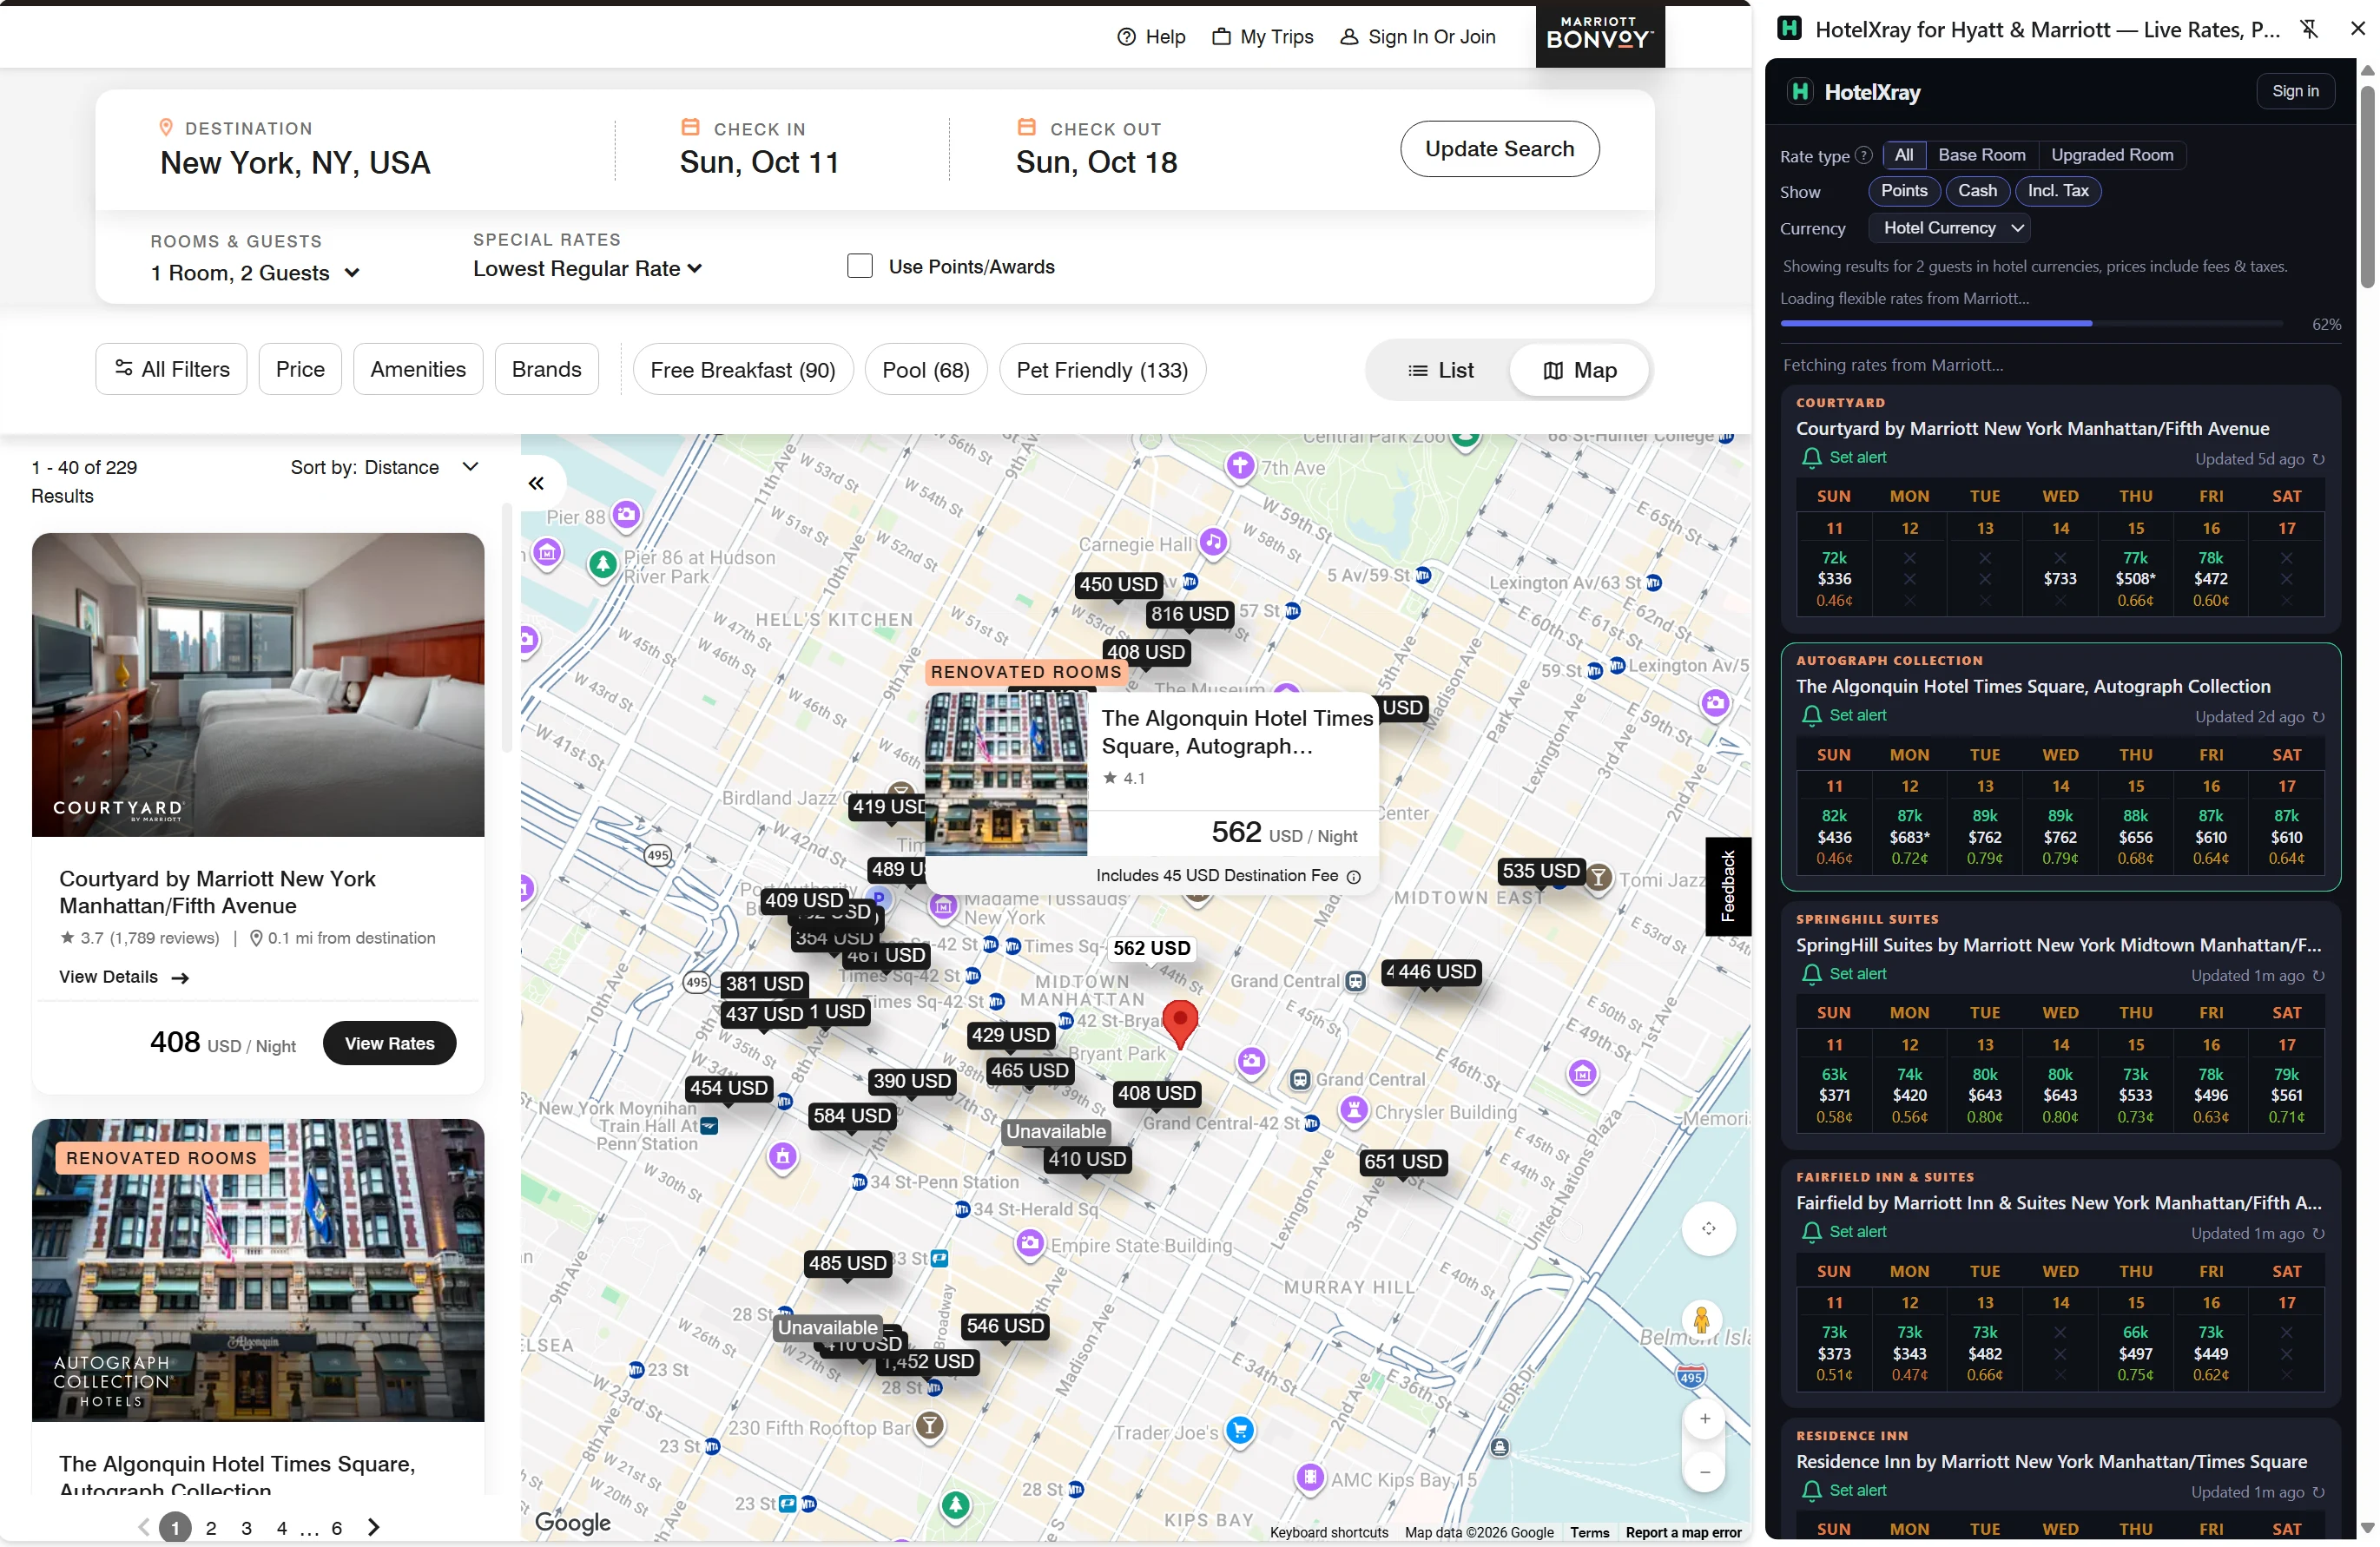
Task: Click HotelXray Sign in button
Action: 2295,91
